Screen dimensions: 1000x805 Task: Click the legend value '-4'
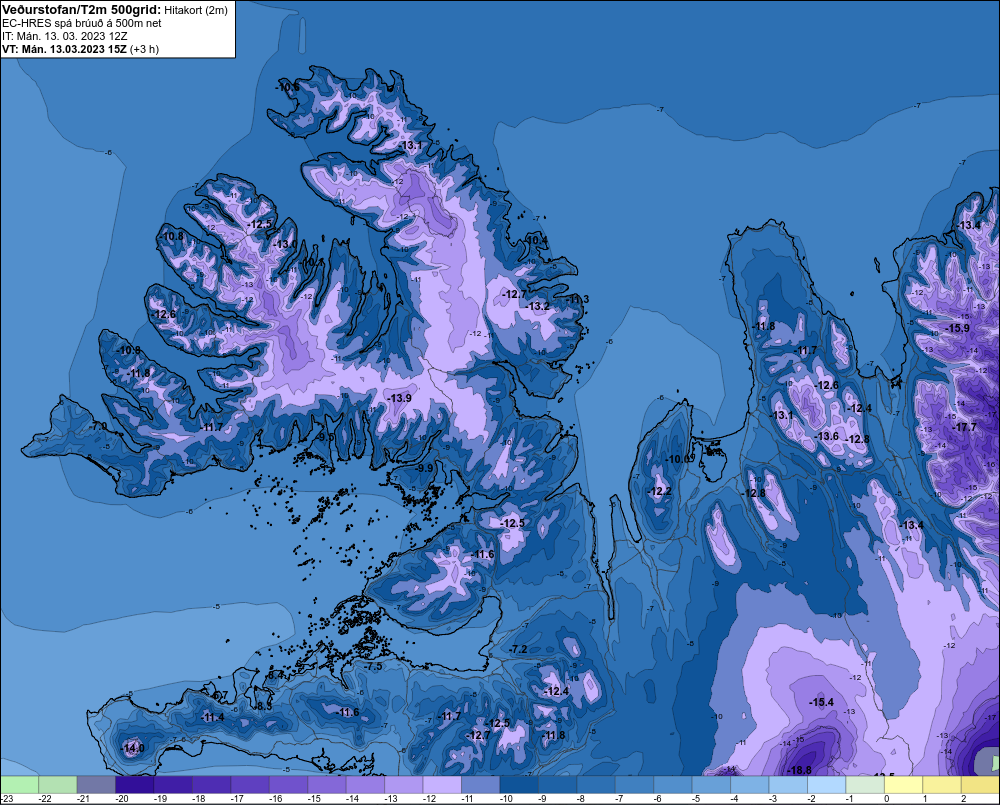735,799
